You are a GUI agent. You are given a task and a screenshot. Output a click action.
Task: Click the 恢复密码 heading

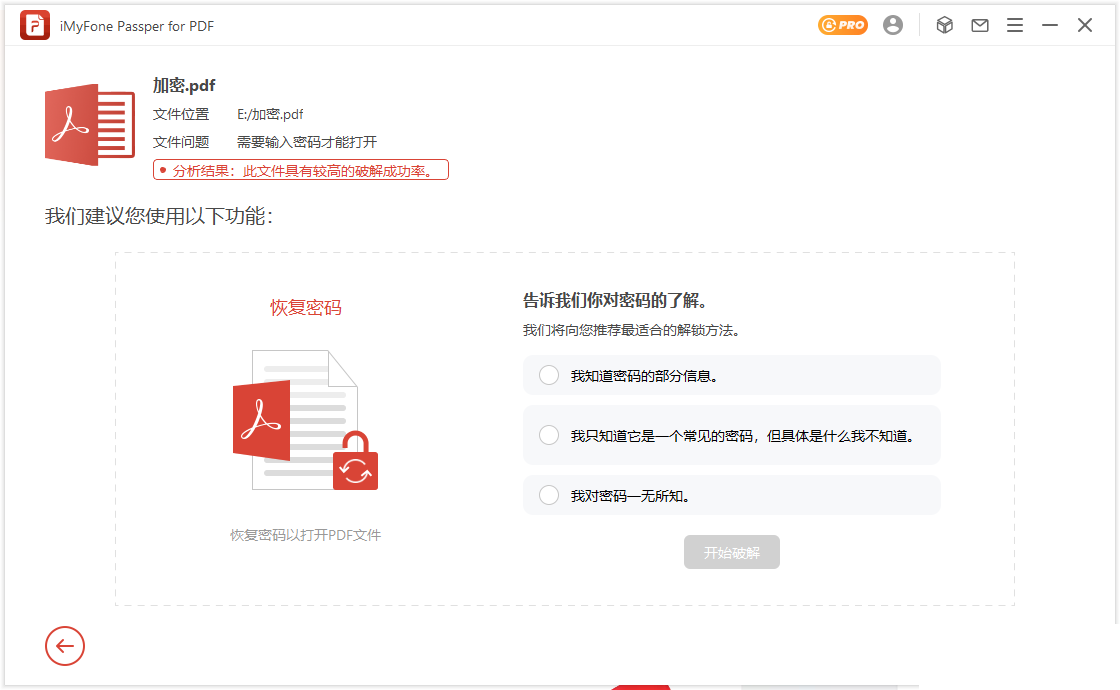click(306, 308)
